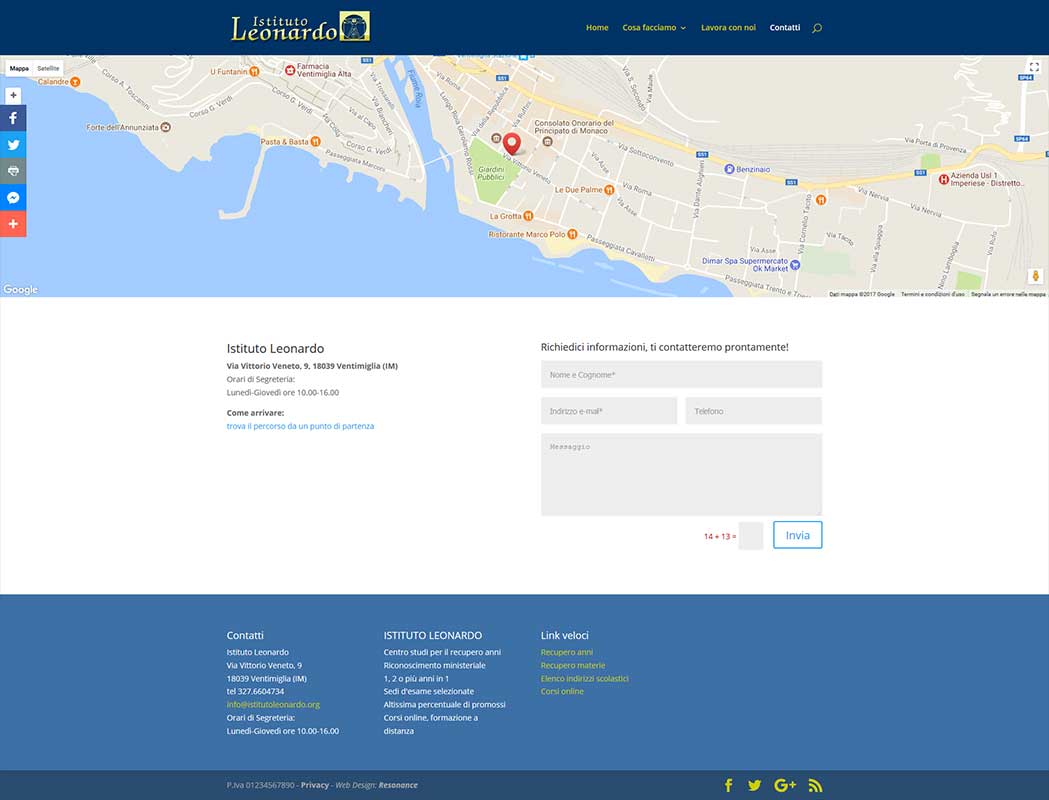Open the search icon in header

[817, 28]
